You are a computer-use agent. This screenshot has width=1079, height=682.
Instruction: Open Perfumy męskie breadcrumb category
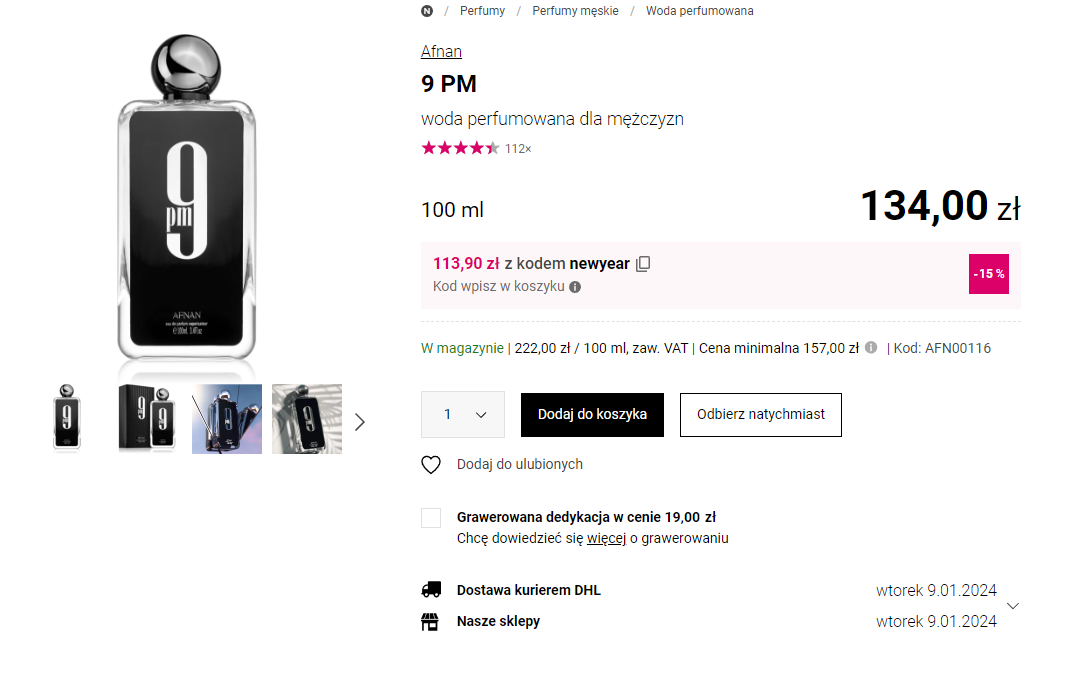coord(575,11)
